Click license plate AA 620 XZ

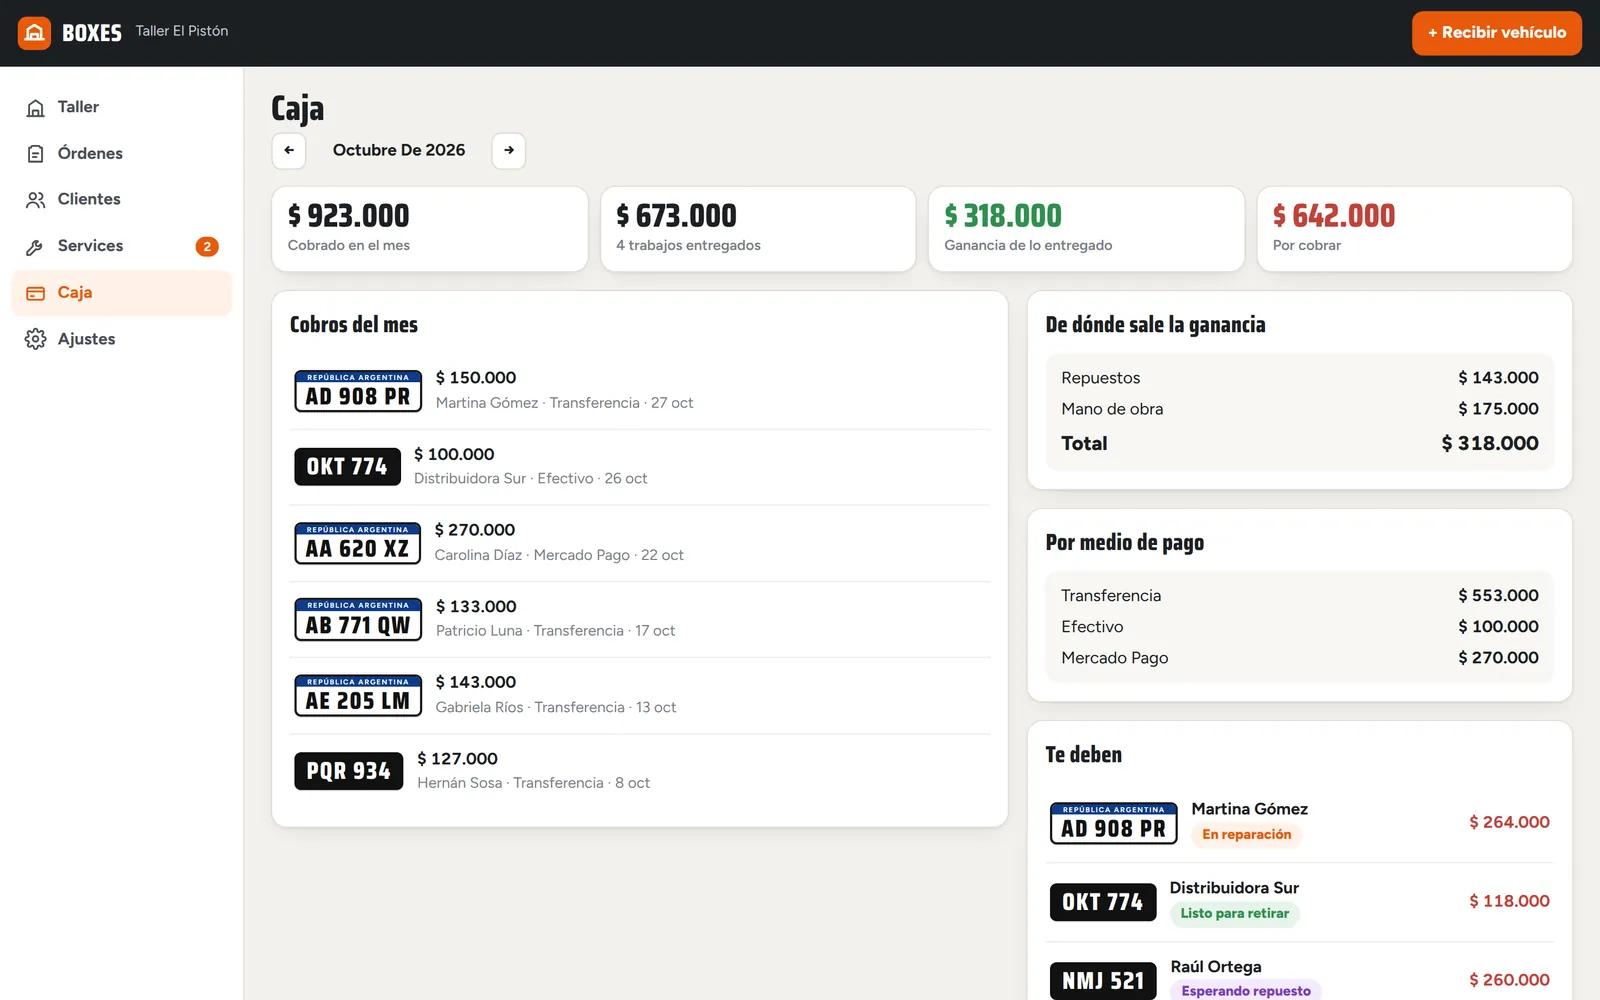tap(357, 543)
